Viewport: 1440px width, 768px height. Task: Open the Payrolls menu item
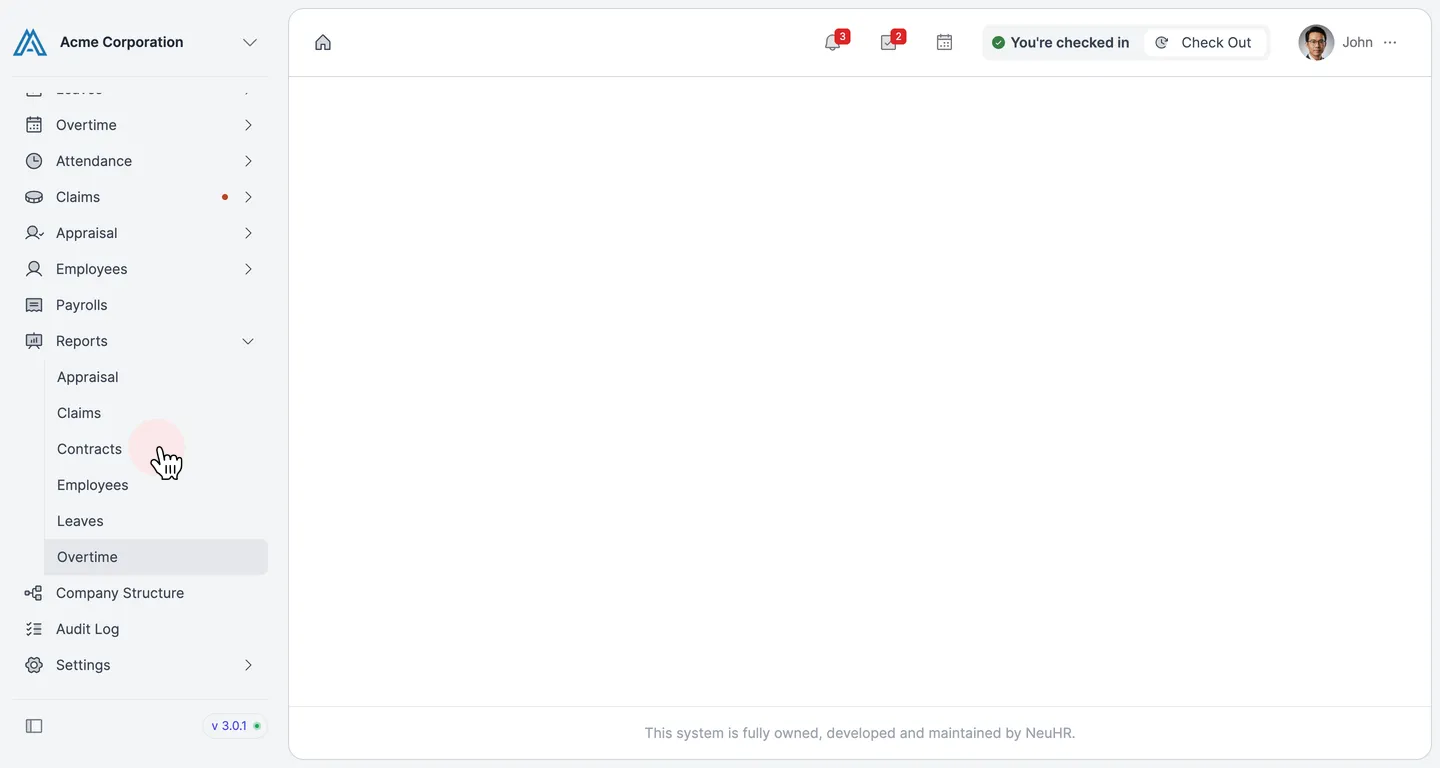click(x=140, y=305)
